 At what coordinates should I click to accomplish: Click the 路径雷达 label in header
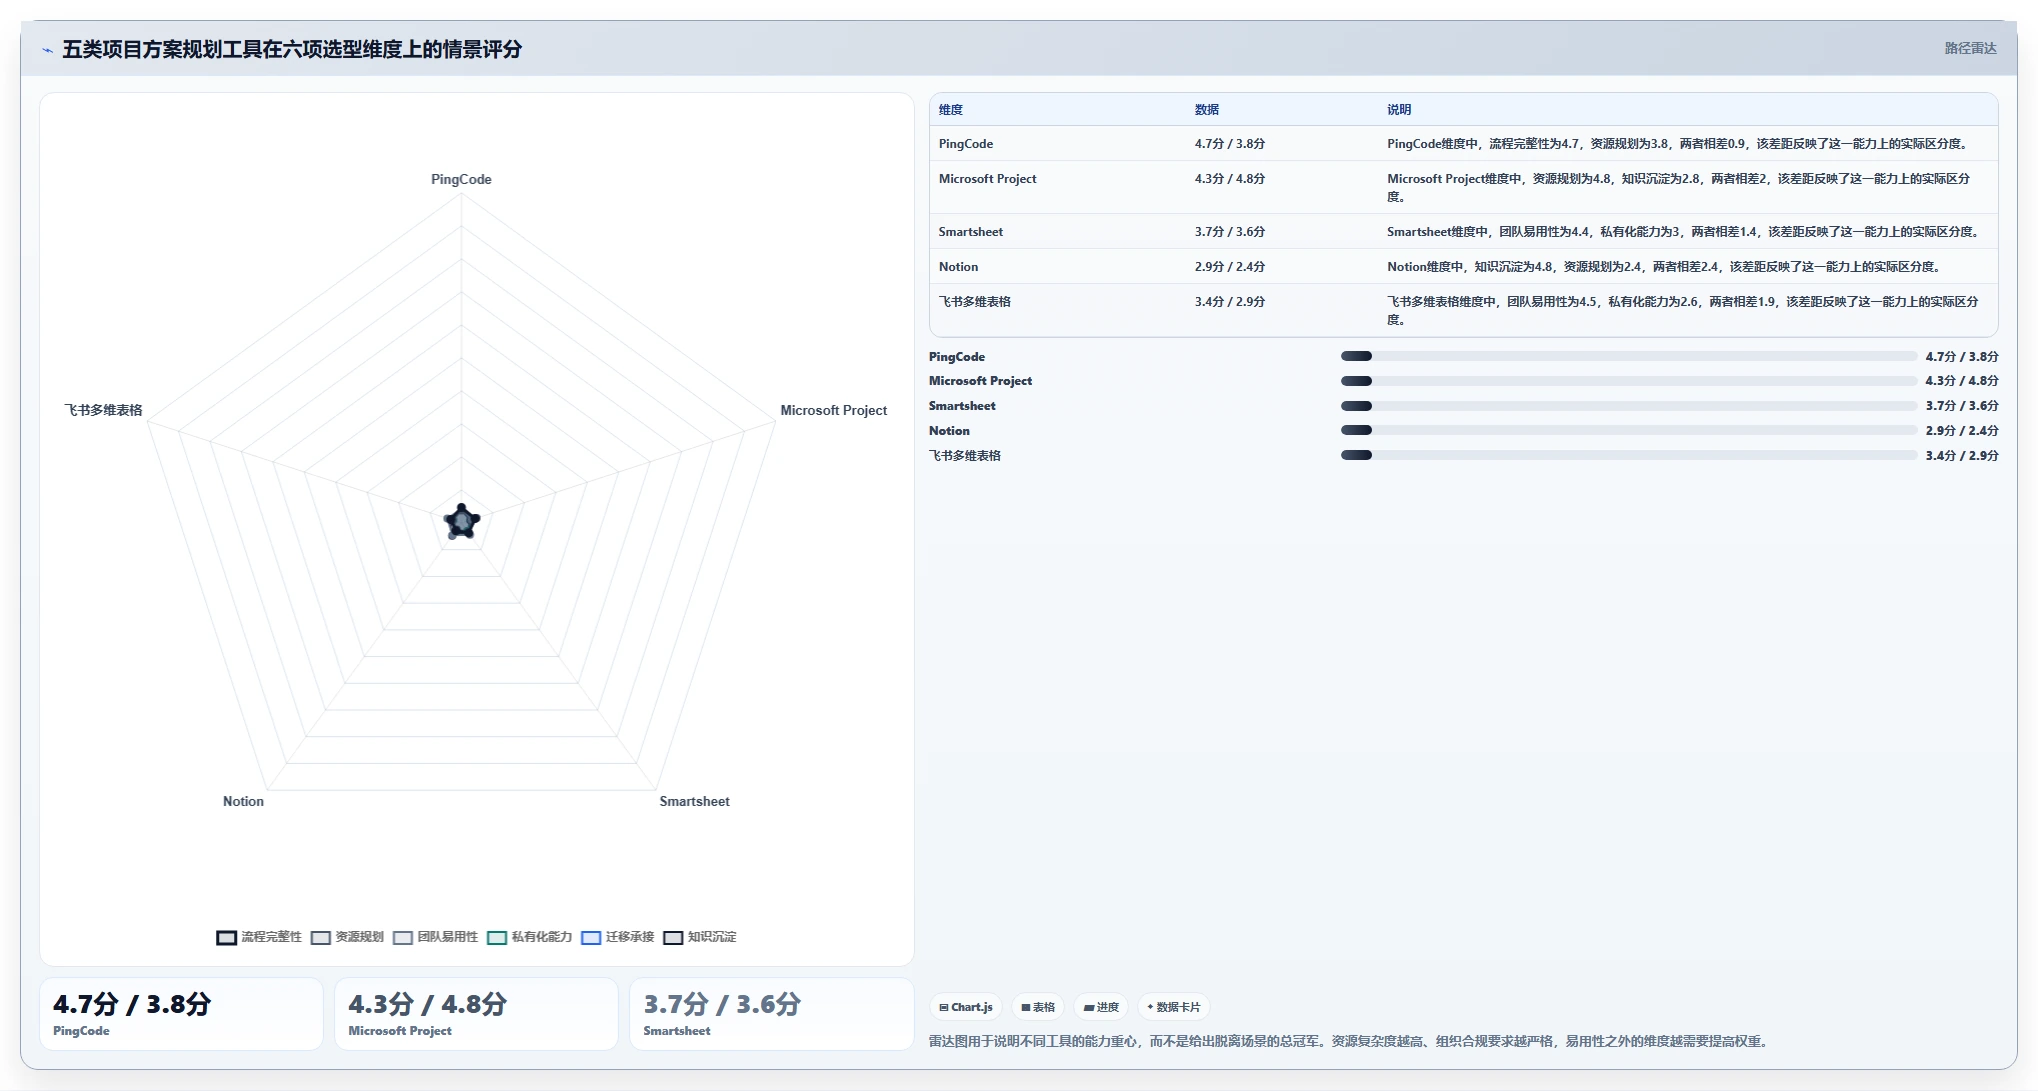1970,48
